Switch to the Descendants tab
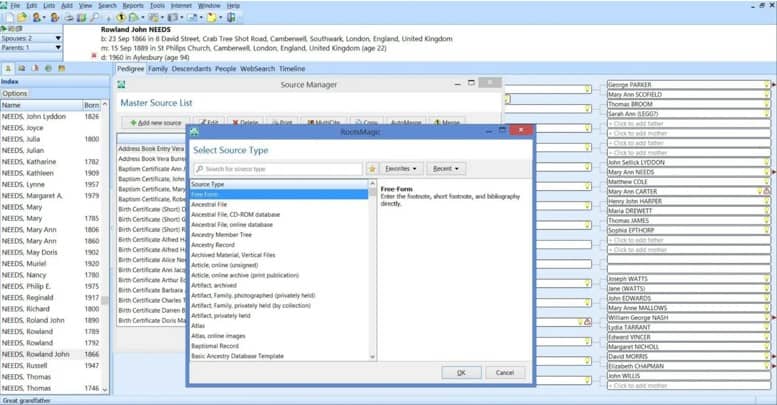Image resolution: width=777 pixels, height=405 pixels. pos(191,69)
